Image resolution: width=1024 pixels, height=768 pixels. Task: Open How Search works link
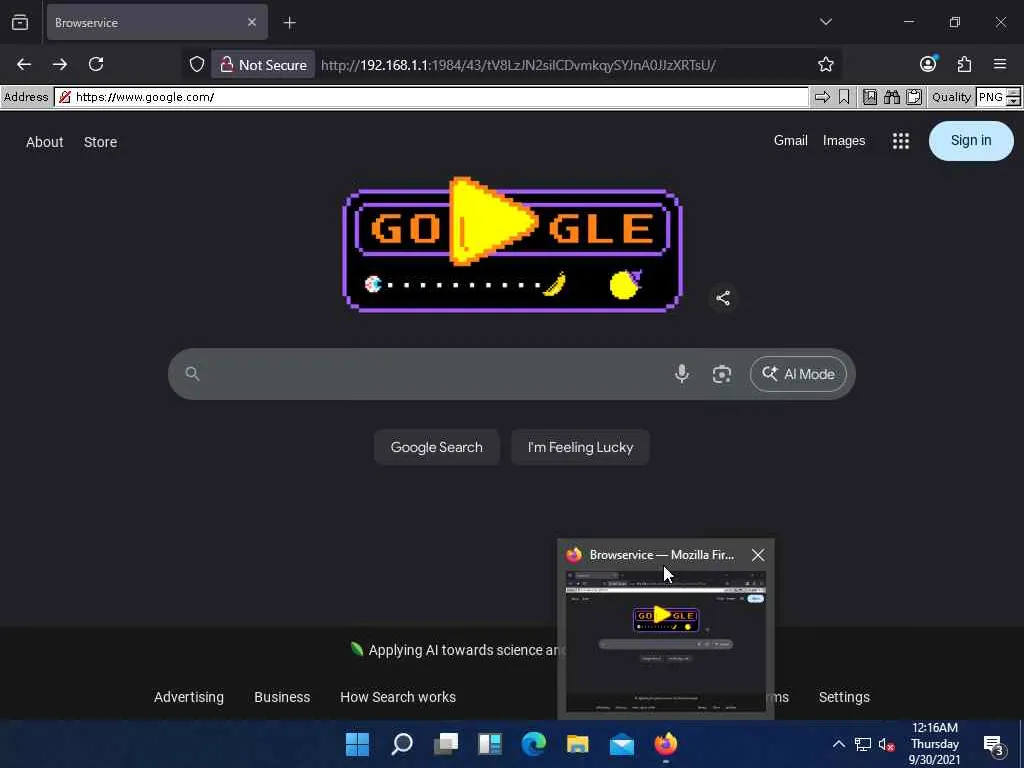click(398, 697)
